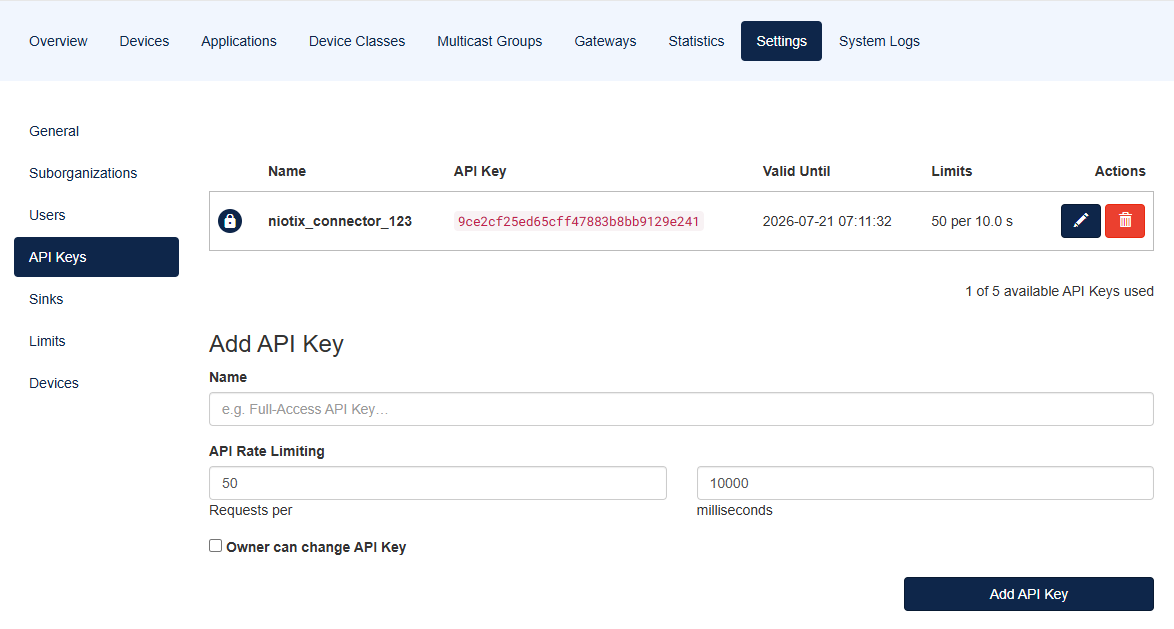This screenshot has height=629, width=1174.
Task: Click the API Rate Limiting label
Action: click(x=267, y=451)
